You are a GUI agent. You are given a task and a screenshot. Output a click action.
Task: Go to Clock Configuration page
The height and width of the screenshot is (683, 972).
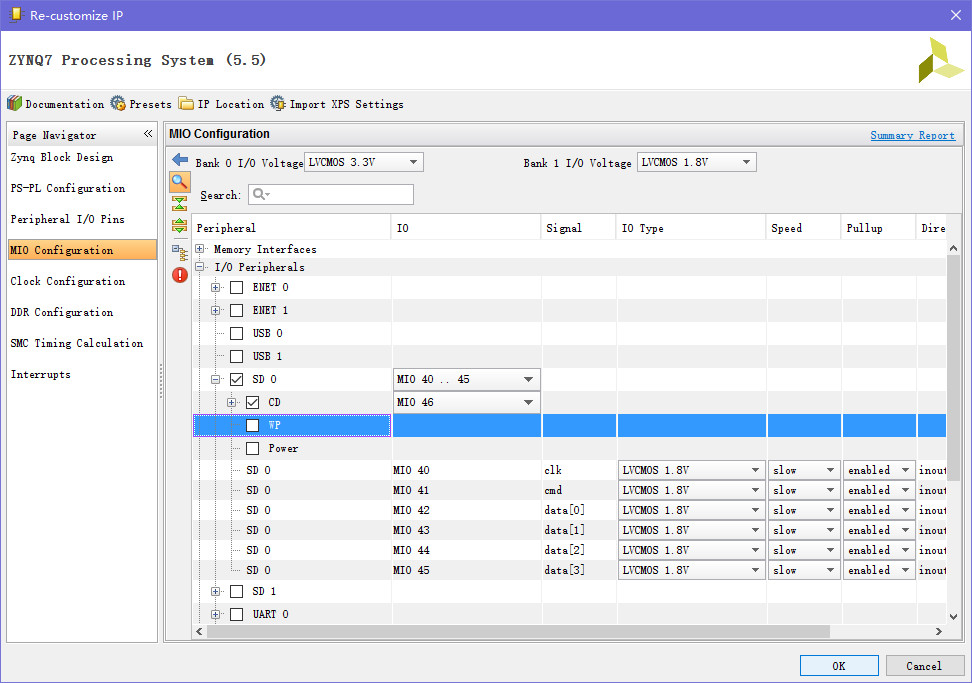[68, 281]
